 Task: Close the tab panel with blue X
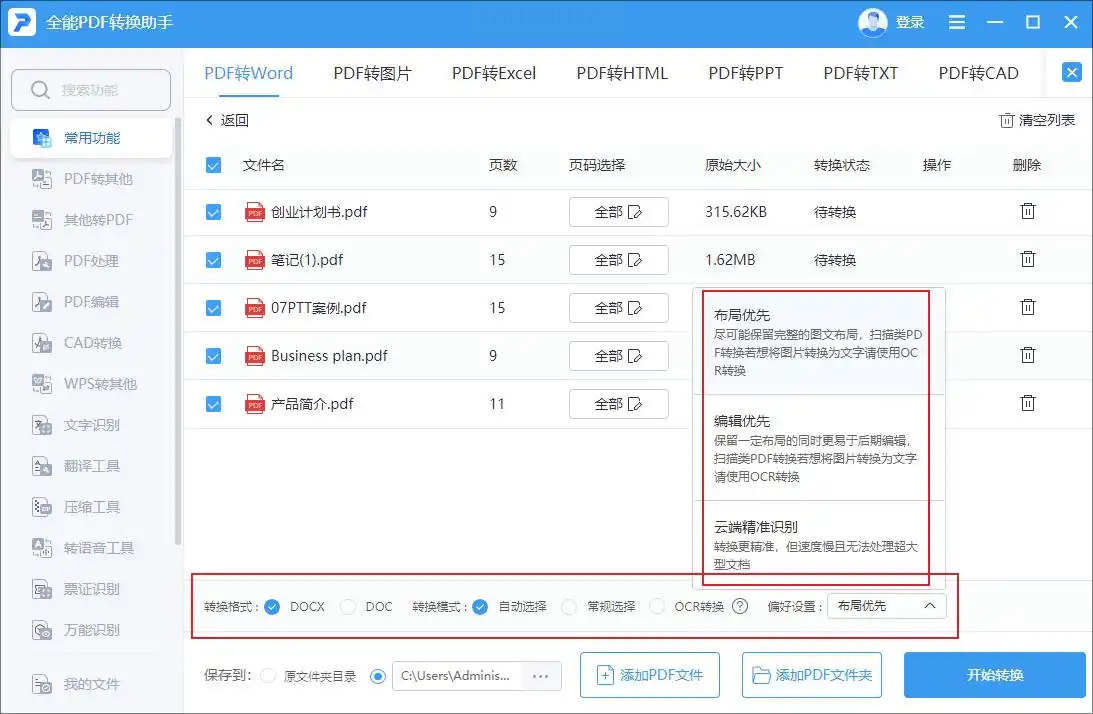pos(1071,72)
